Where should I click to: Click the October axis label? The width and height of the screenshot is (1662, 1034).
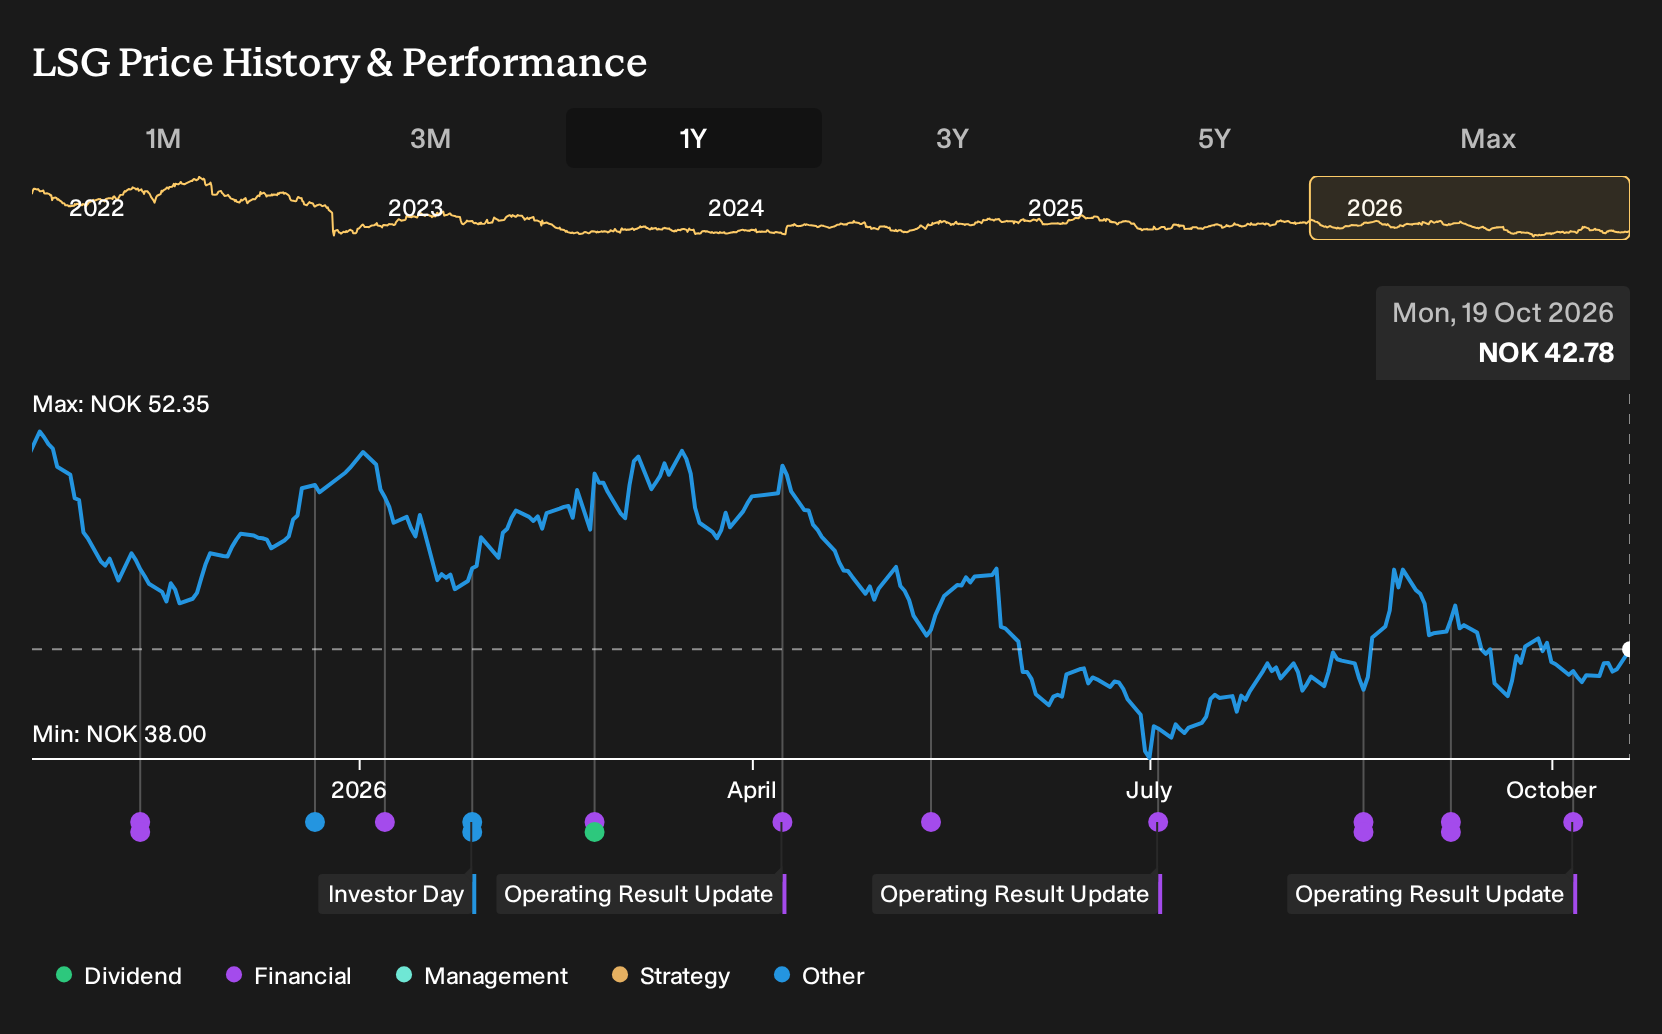coord(1551,790)
